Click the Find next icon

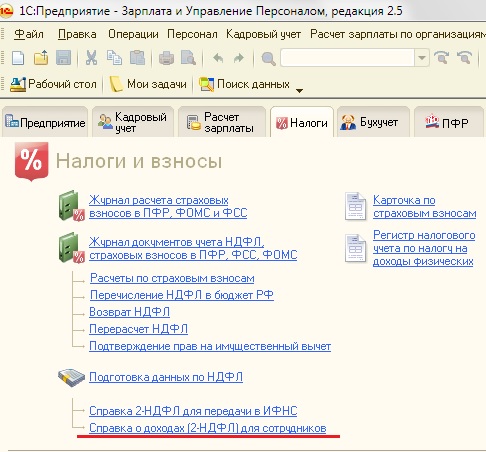tap(442, 58)
